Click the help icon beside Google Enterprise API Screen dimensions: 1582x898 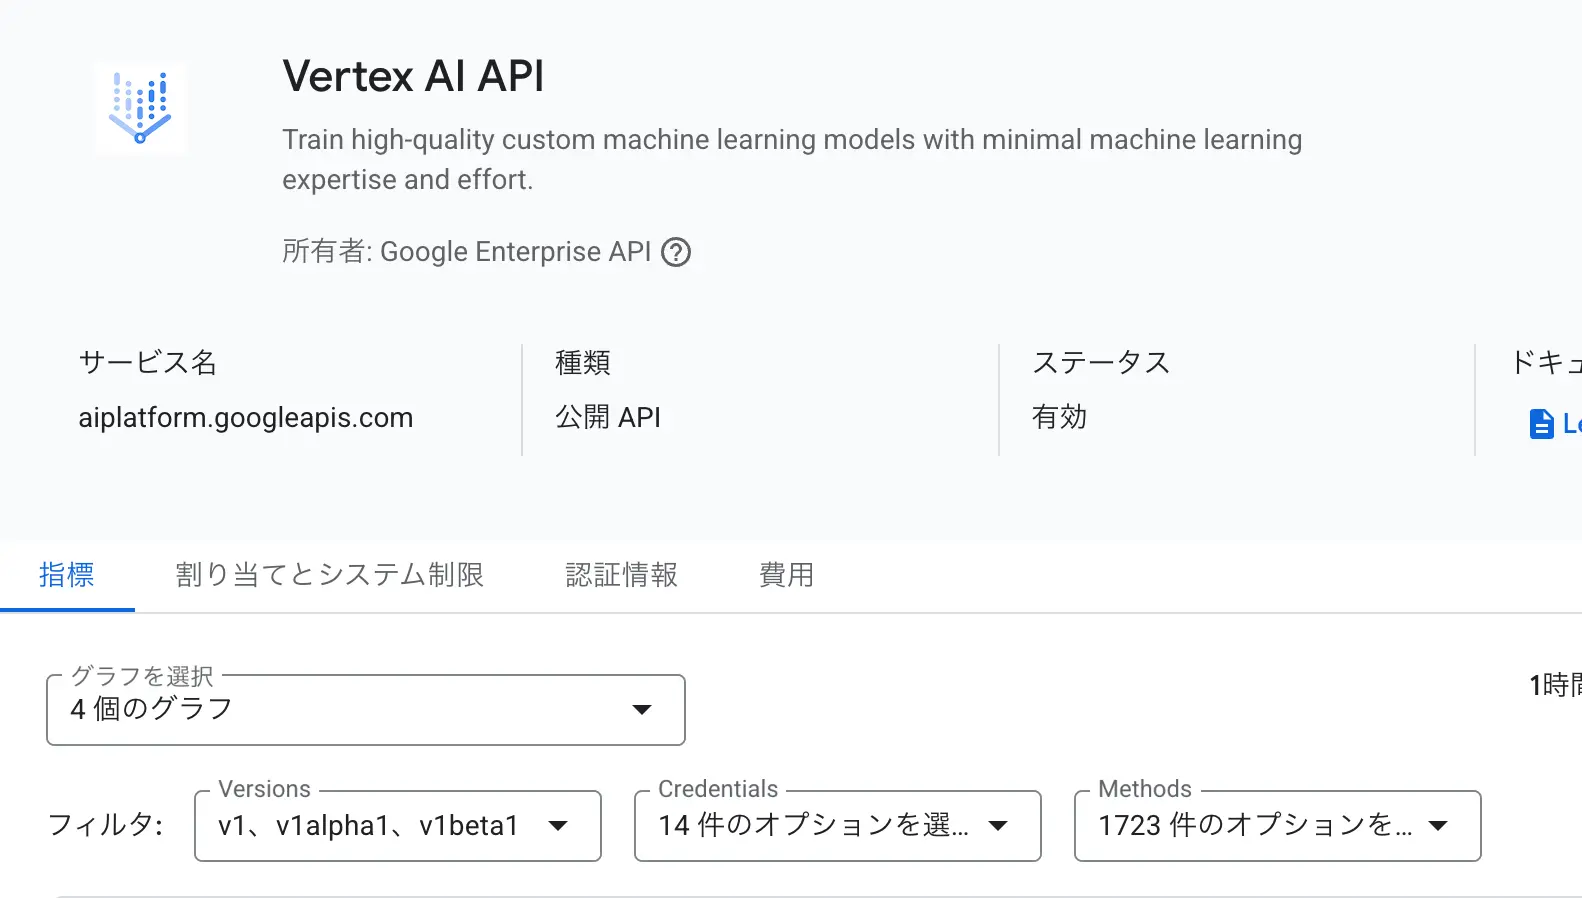(x=676, y=252)
